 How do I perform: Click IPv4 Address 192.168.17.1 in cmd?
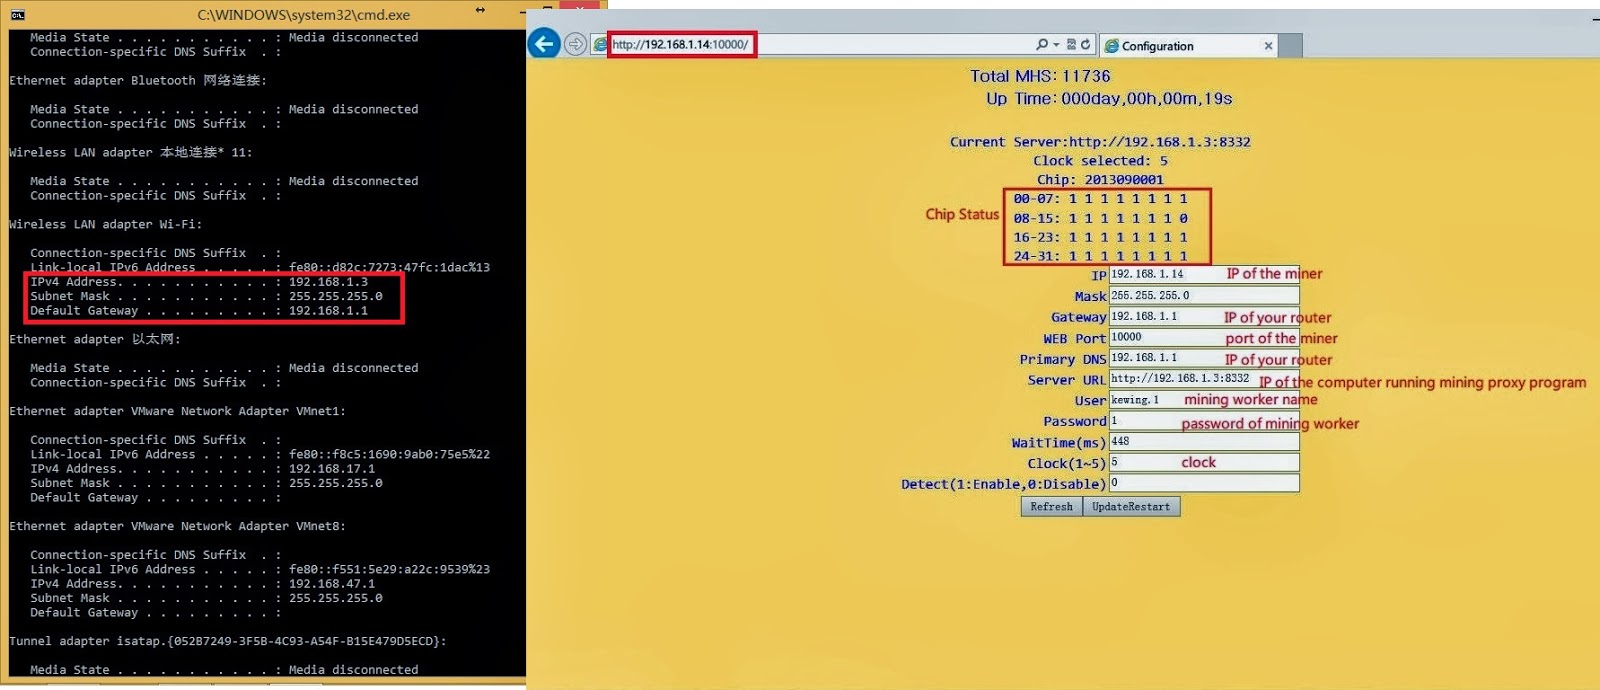[203, 469]
